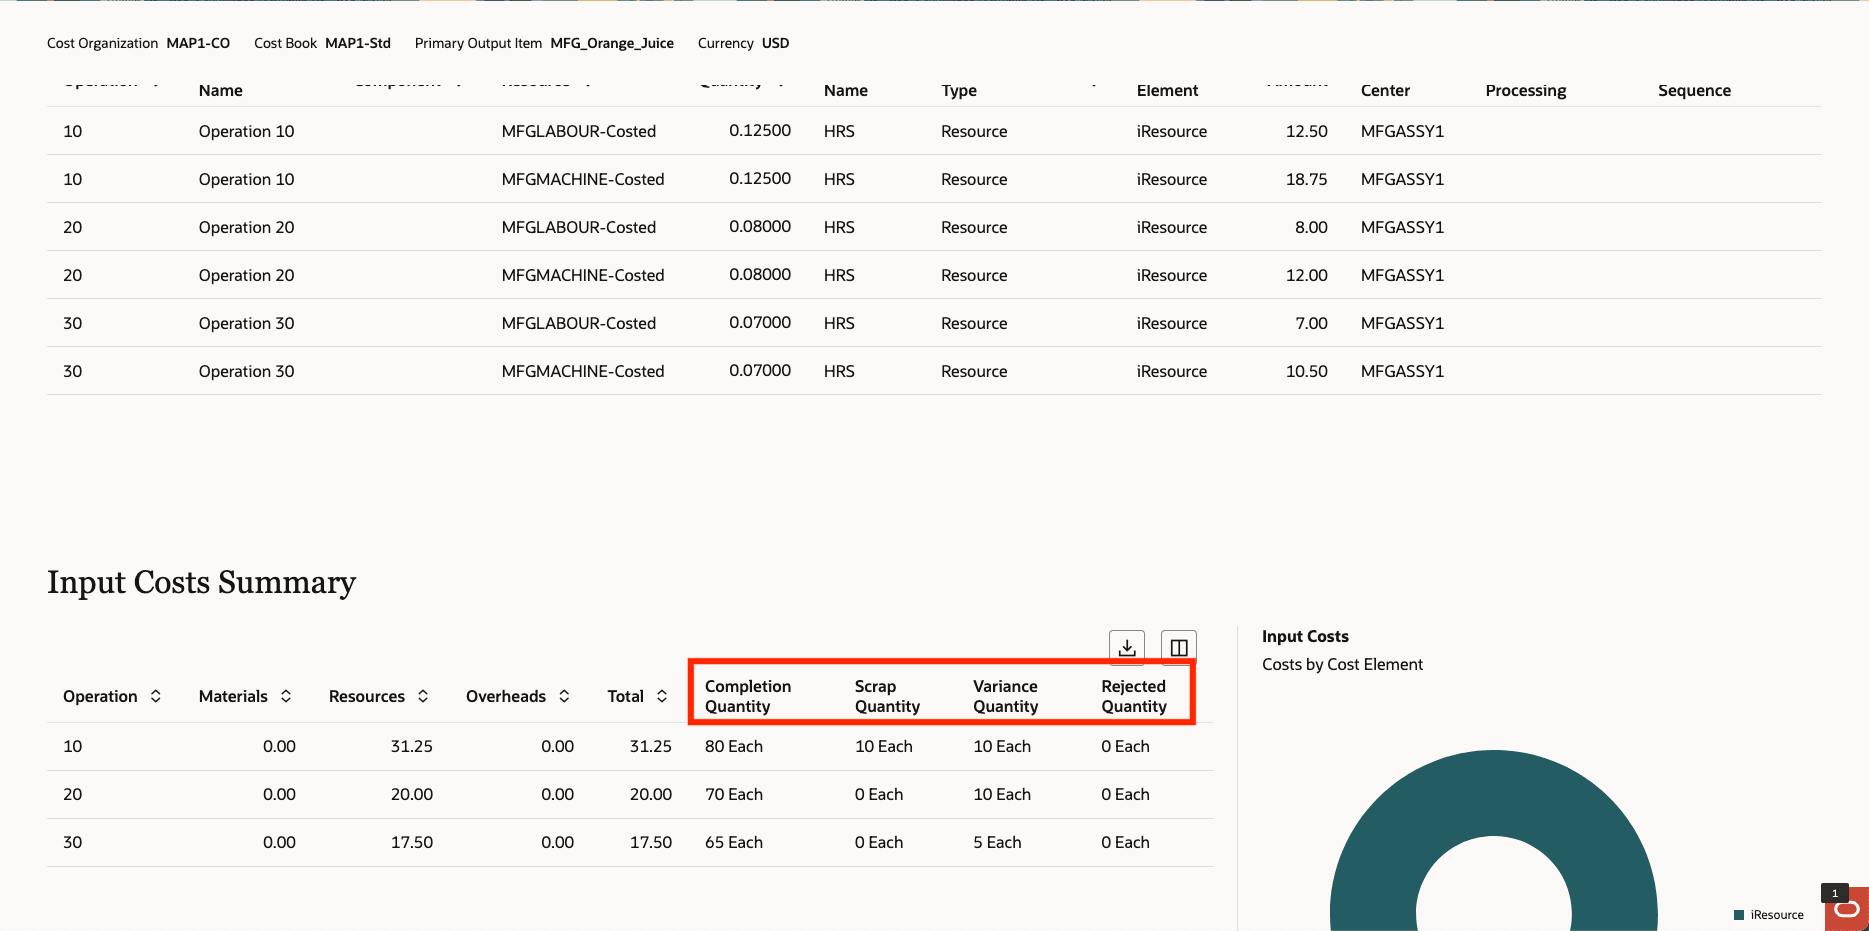Click the 20.00 Total value for operation 20

(x=651, y=794)
